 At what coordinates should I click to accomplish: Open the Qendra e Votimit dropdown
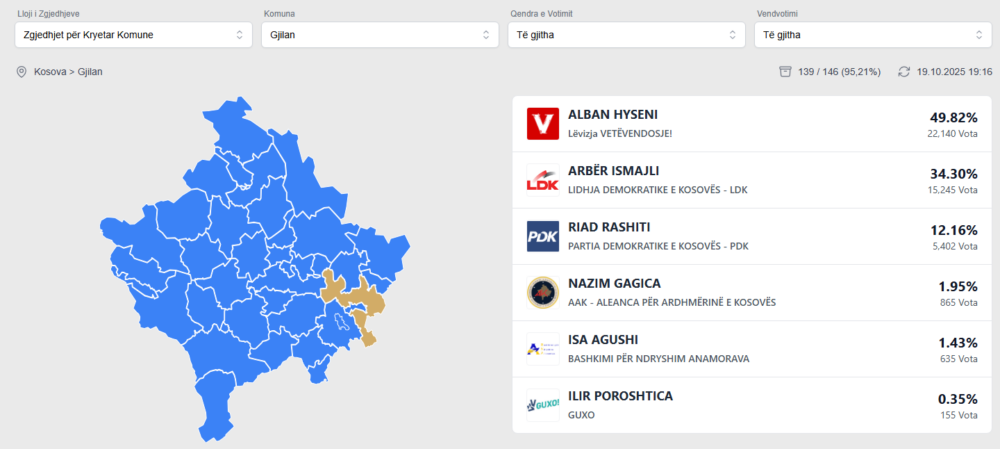(625, 35)
